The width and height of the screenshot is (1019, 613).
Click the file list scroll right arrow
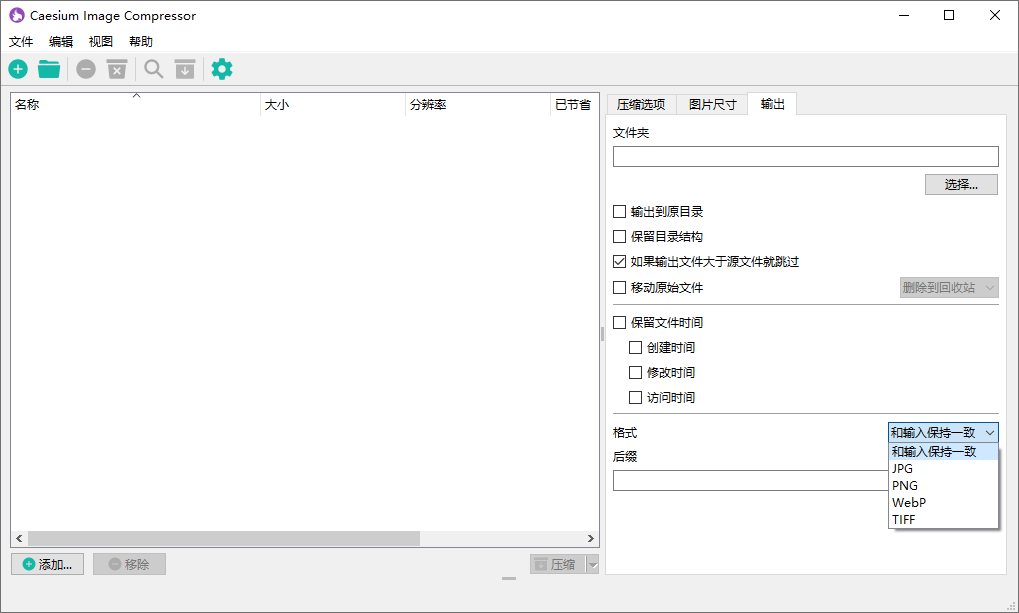(590, 538)
